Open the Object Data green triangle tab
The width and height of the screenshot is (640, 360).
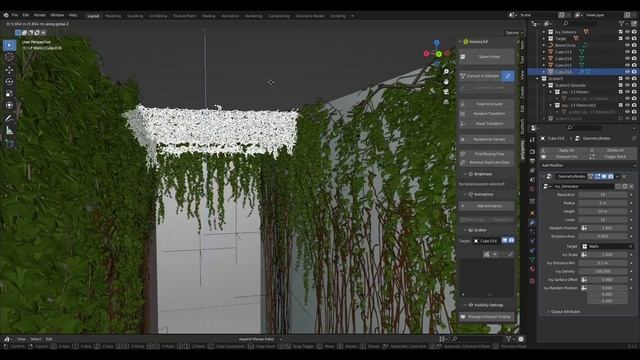pyautogui.click(x=532, y=260)
